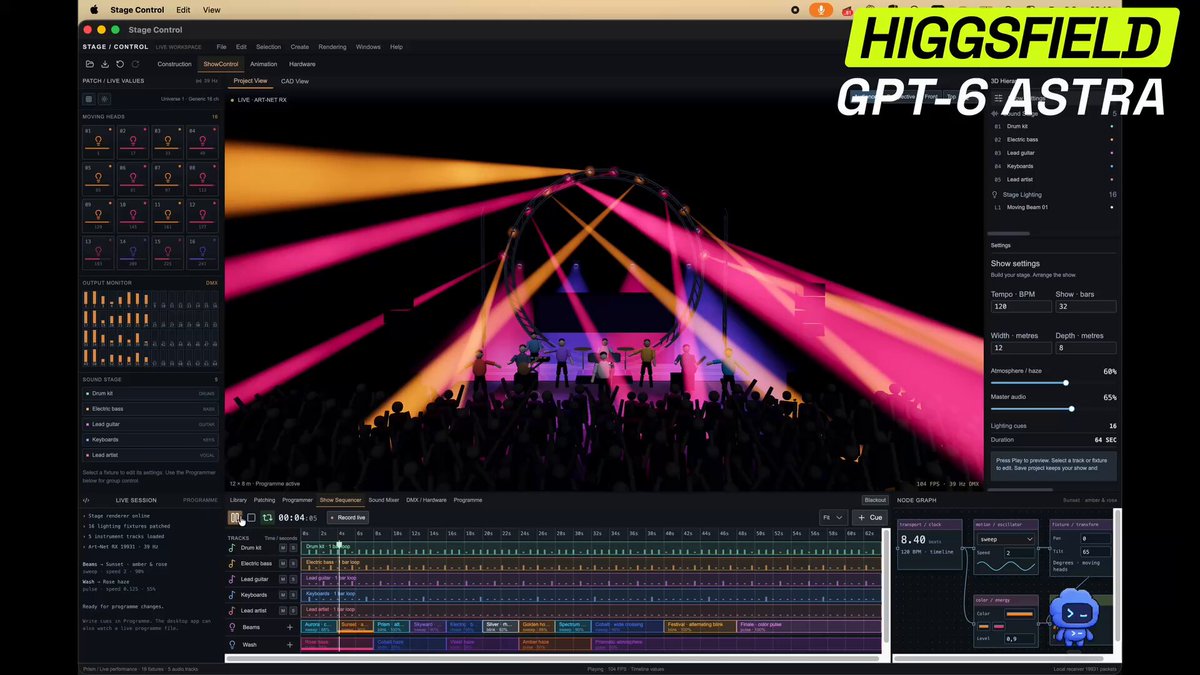Switch to the Animation tab

coord(263,64)
